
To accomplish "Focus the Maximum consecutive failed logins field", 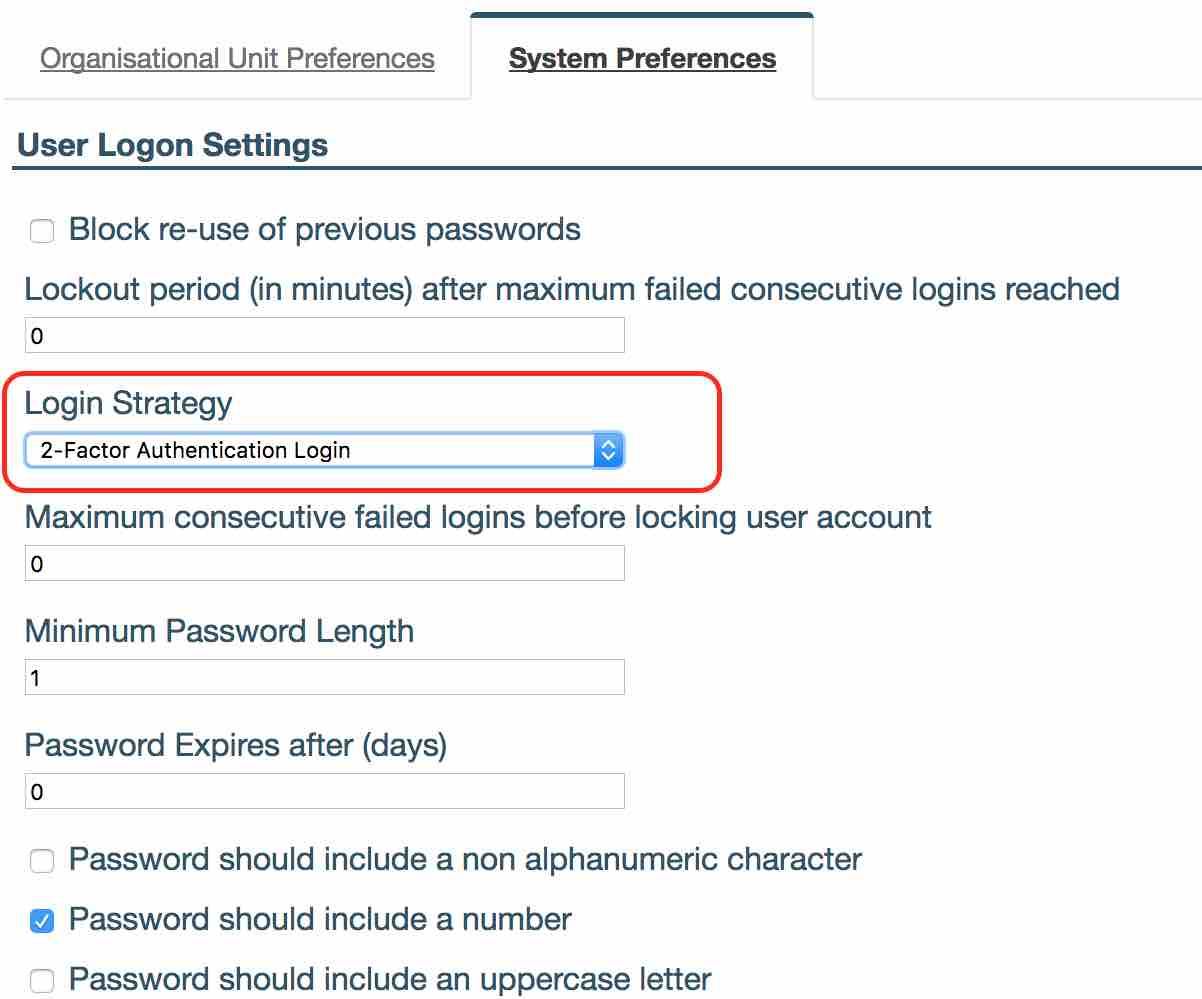I will click(x=324, y=563).
